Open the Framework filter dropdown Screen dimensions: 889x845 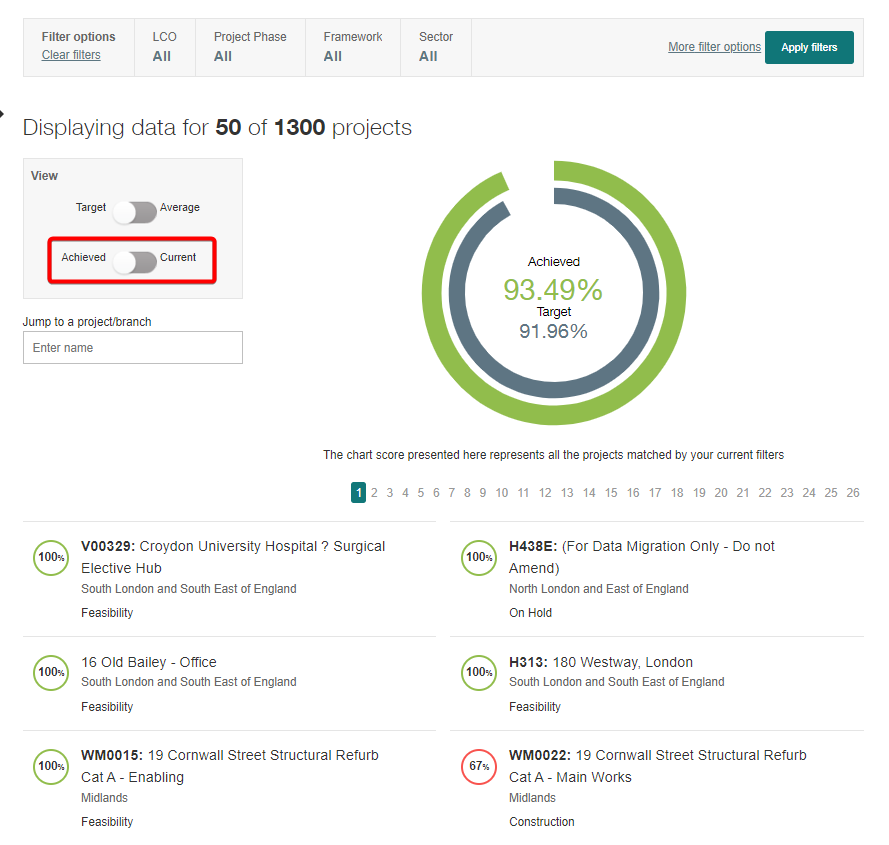(353, 47)
